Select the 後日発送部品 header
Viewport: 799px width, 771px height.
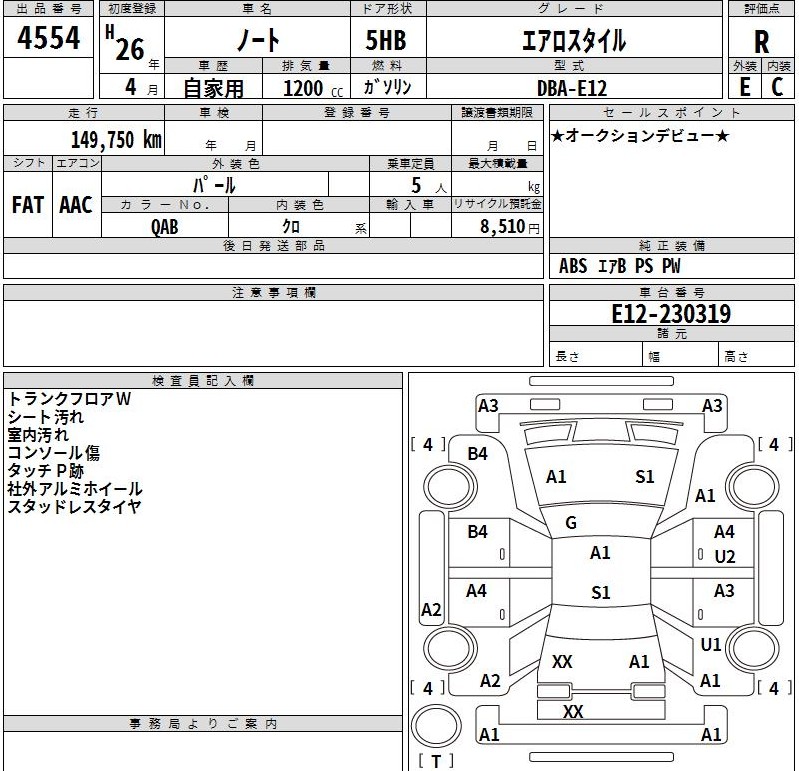click(274, 246)
